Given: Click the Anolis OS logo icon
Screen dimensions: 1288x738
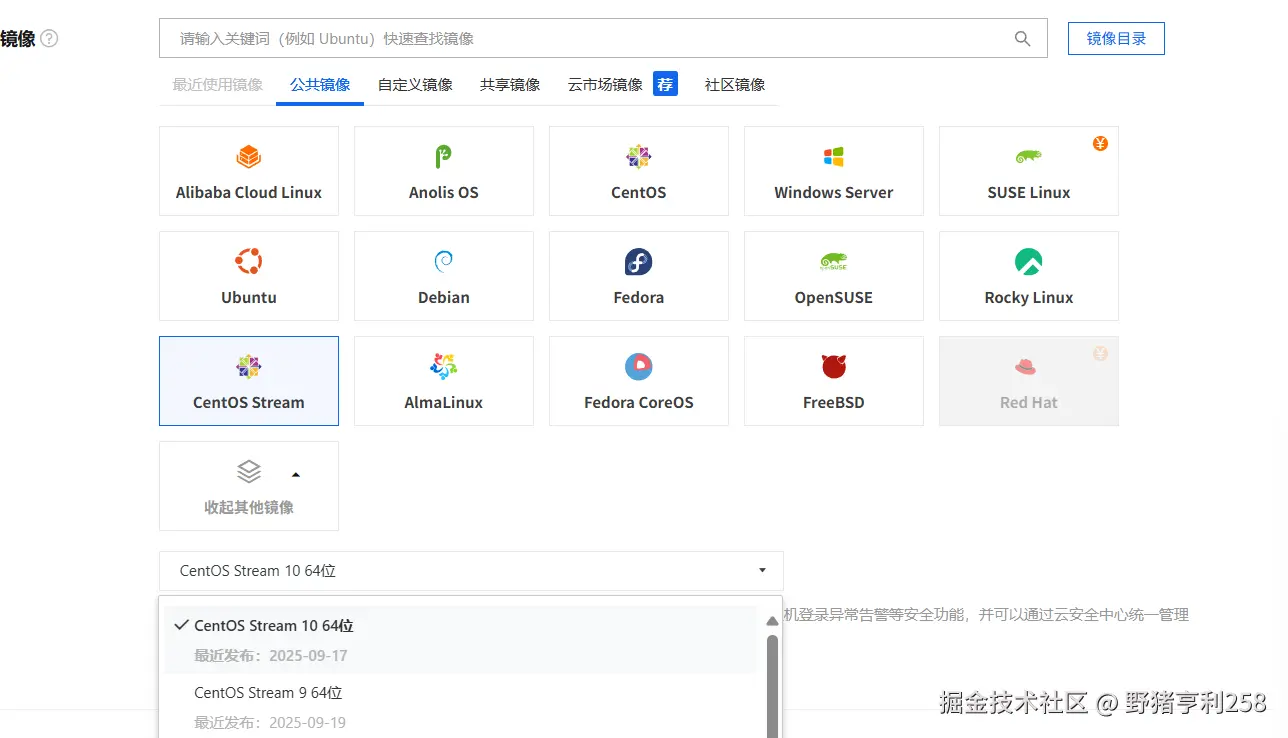Looking at the screenshot, I should point(443,157).
